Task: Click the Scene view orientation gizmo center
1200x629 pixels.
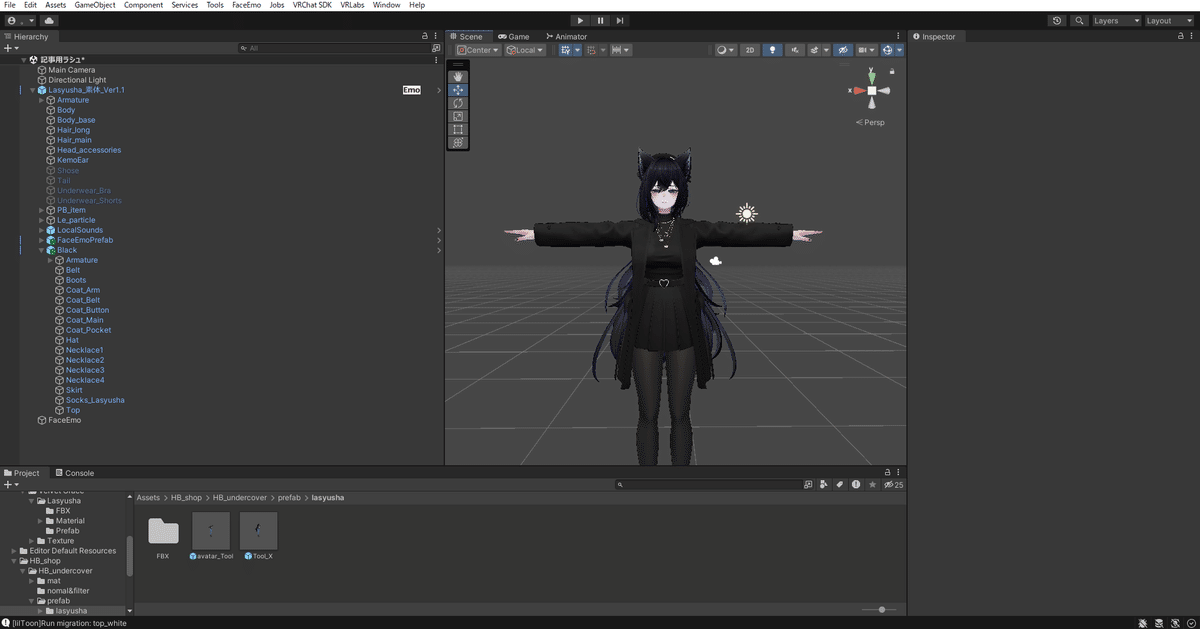Action: click(x=872, y=91)
